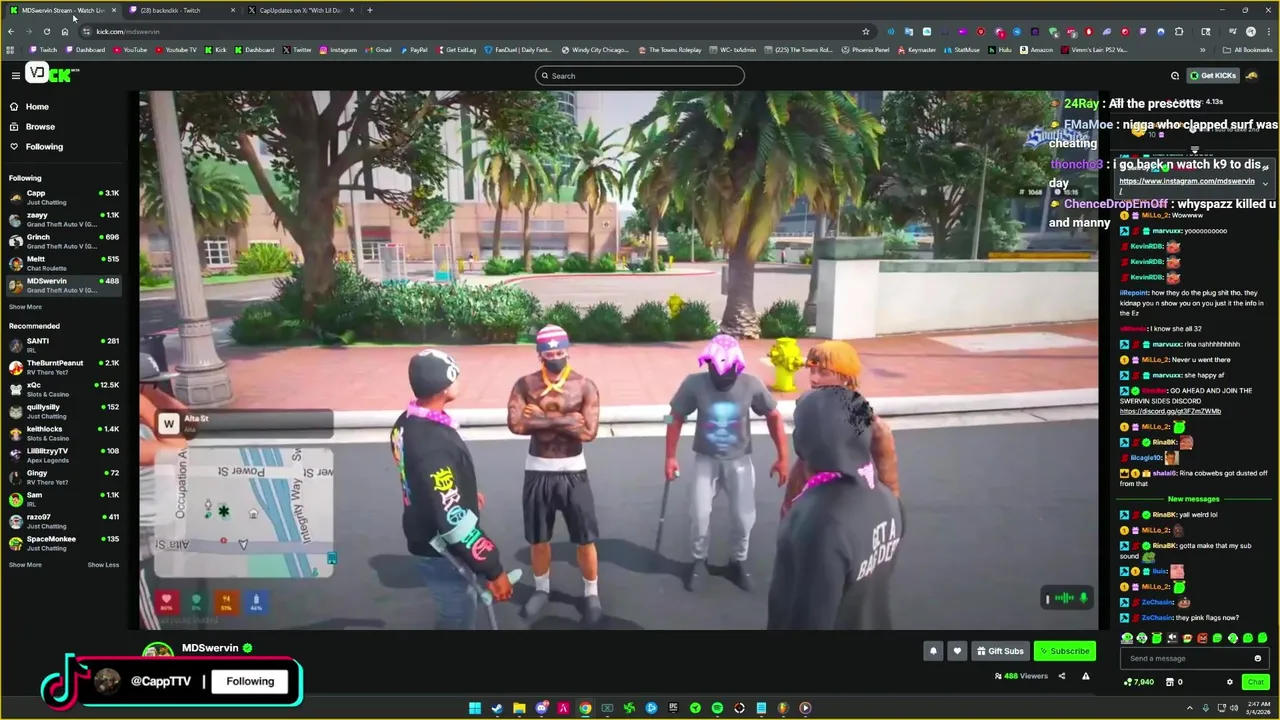Click the report warning triangle icon
This screenshot has width=1280, height=720.
1085,676
